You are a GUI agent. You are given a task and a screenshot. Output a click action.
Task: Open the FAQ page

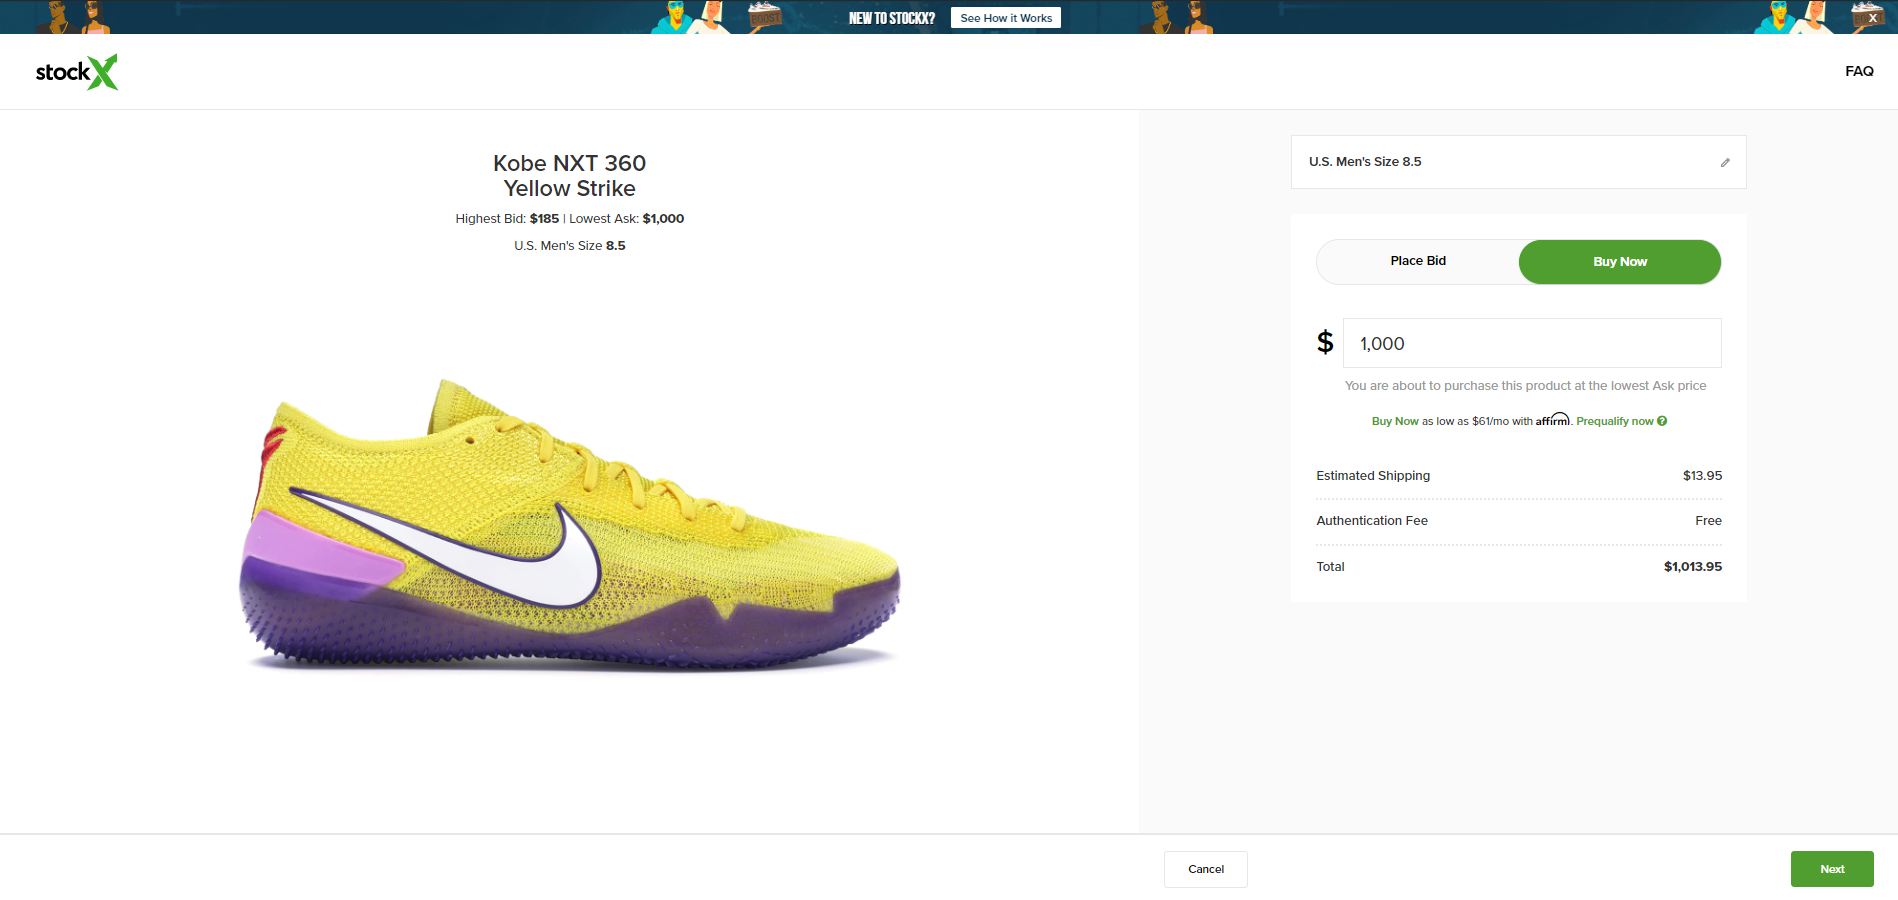[1859, 71]
